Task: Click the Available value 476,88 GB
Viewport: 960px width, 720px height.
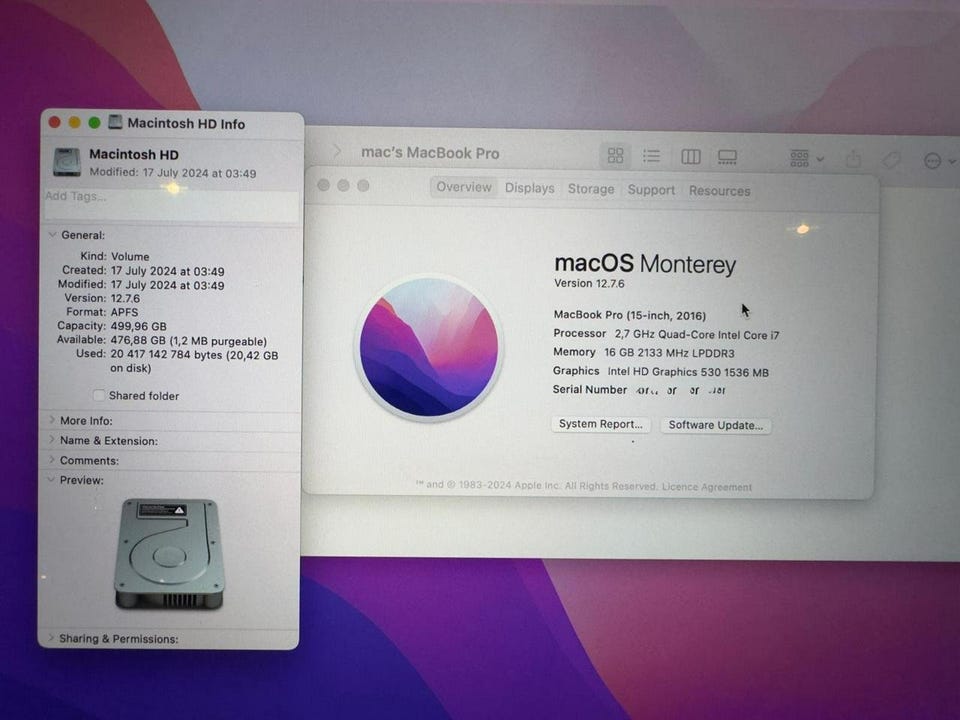Action: tap(189, 341)
